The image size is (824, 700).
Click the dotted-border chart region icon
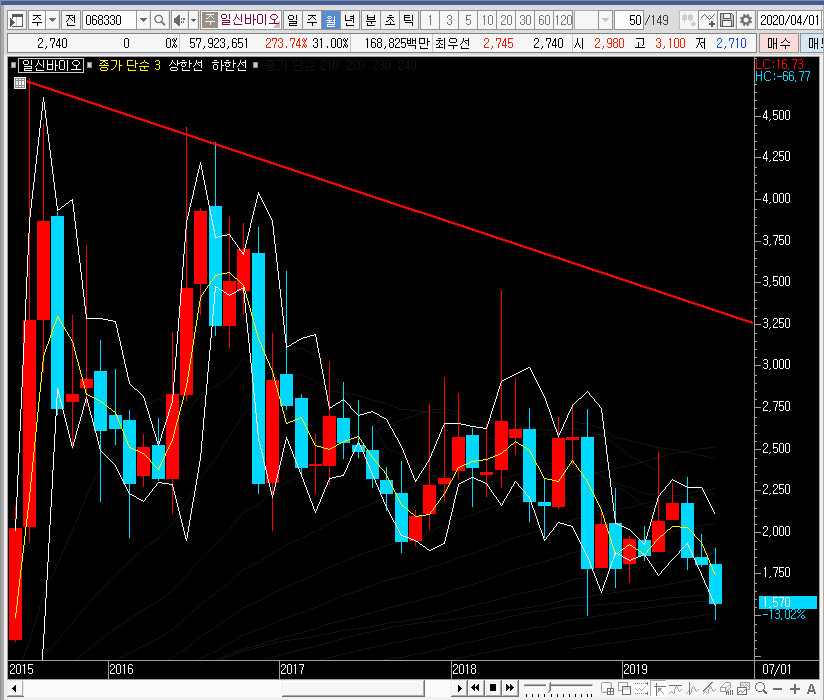[641, 688]
